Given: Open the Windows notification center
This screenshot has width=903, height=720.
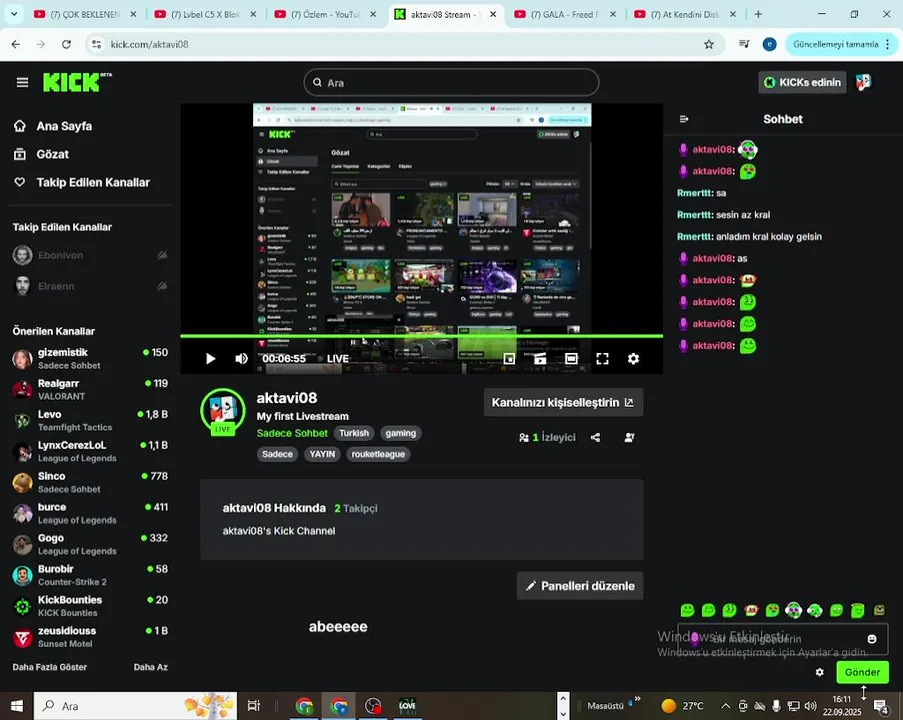Looking at the screenshot, I should [x=881, y=706].
